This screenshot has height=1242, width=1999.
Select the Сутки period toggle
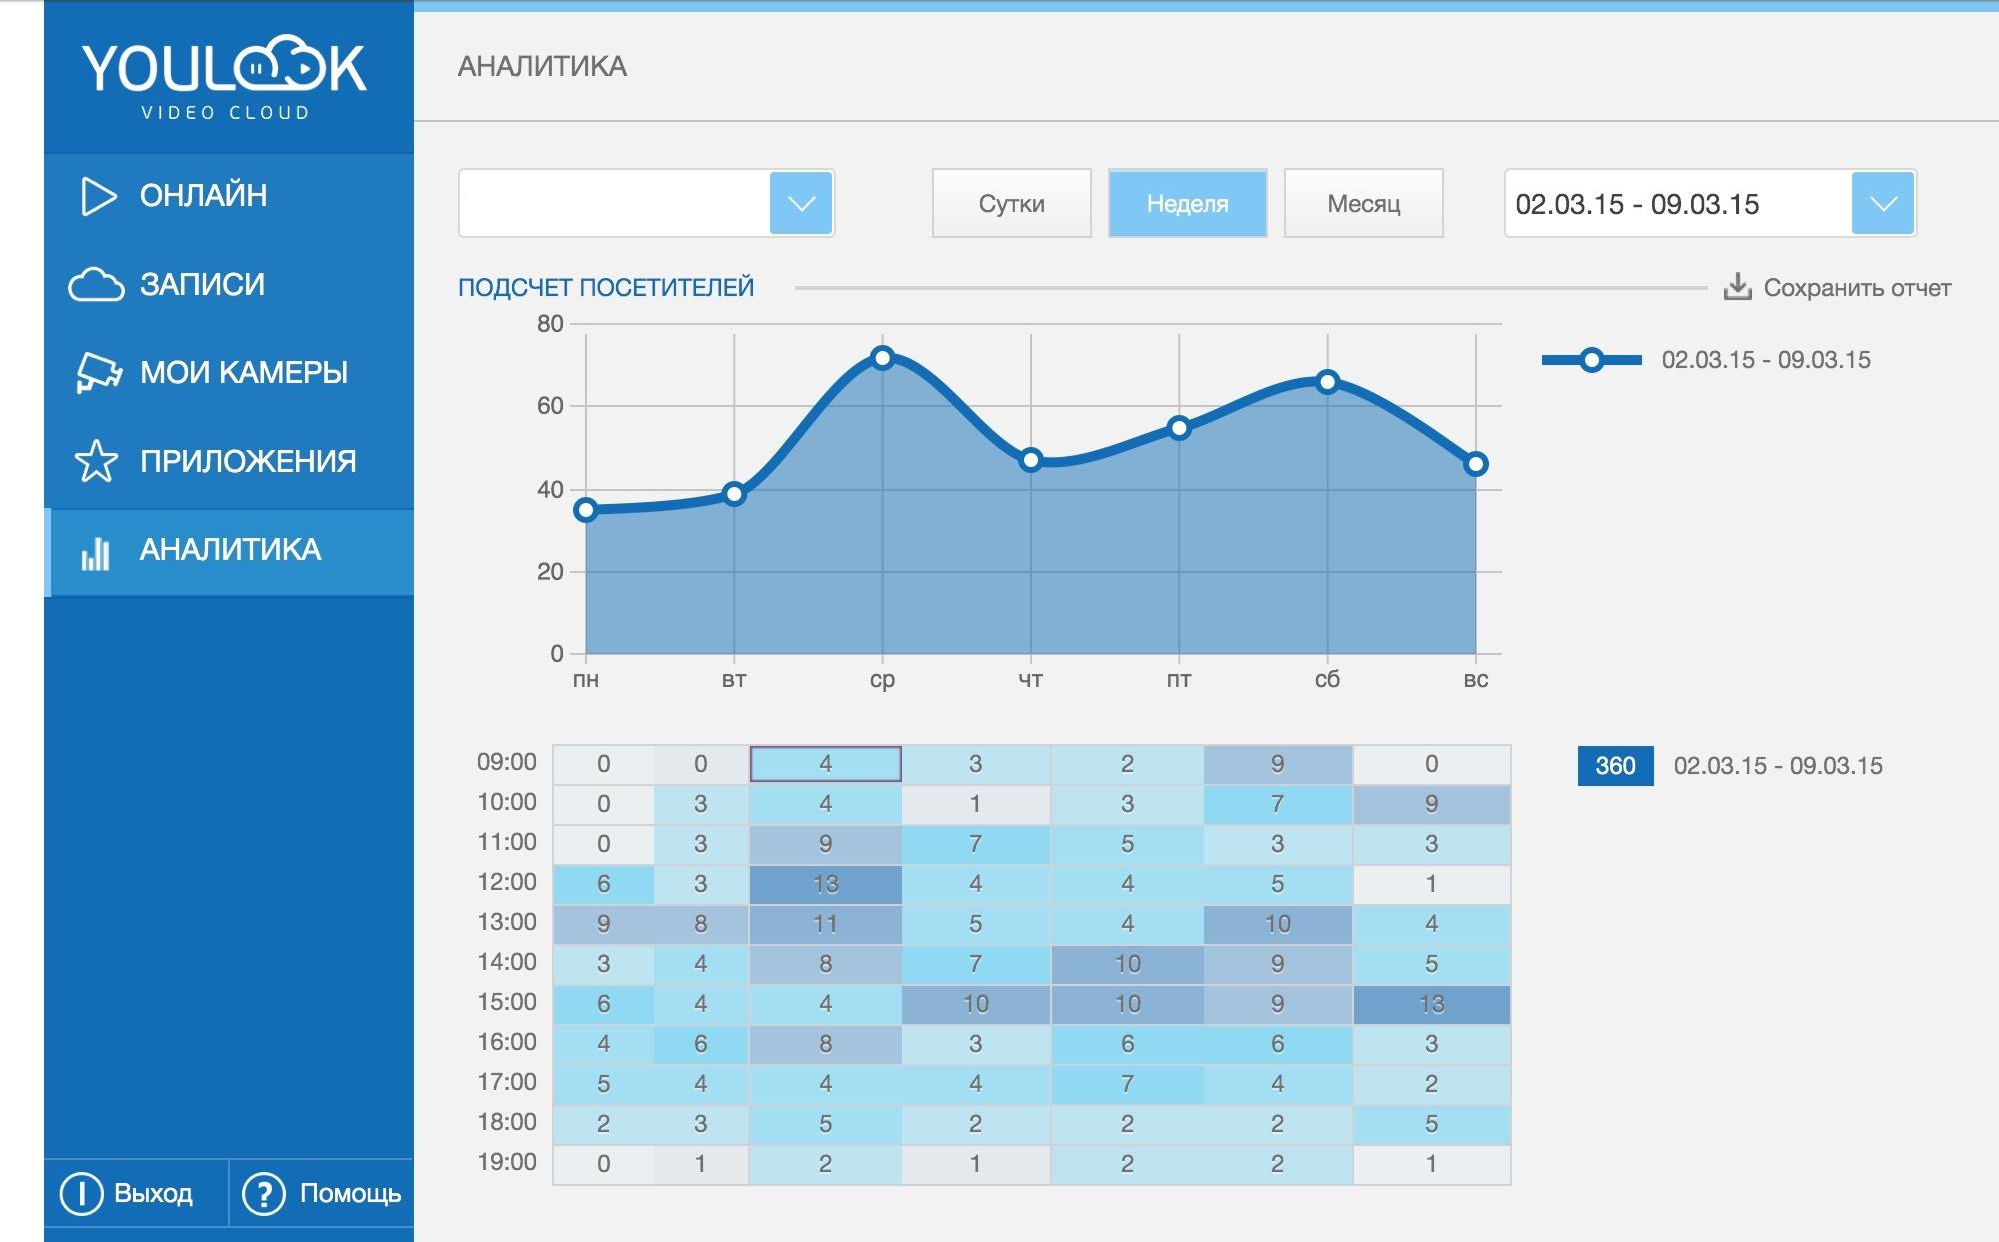(1011, 204)
